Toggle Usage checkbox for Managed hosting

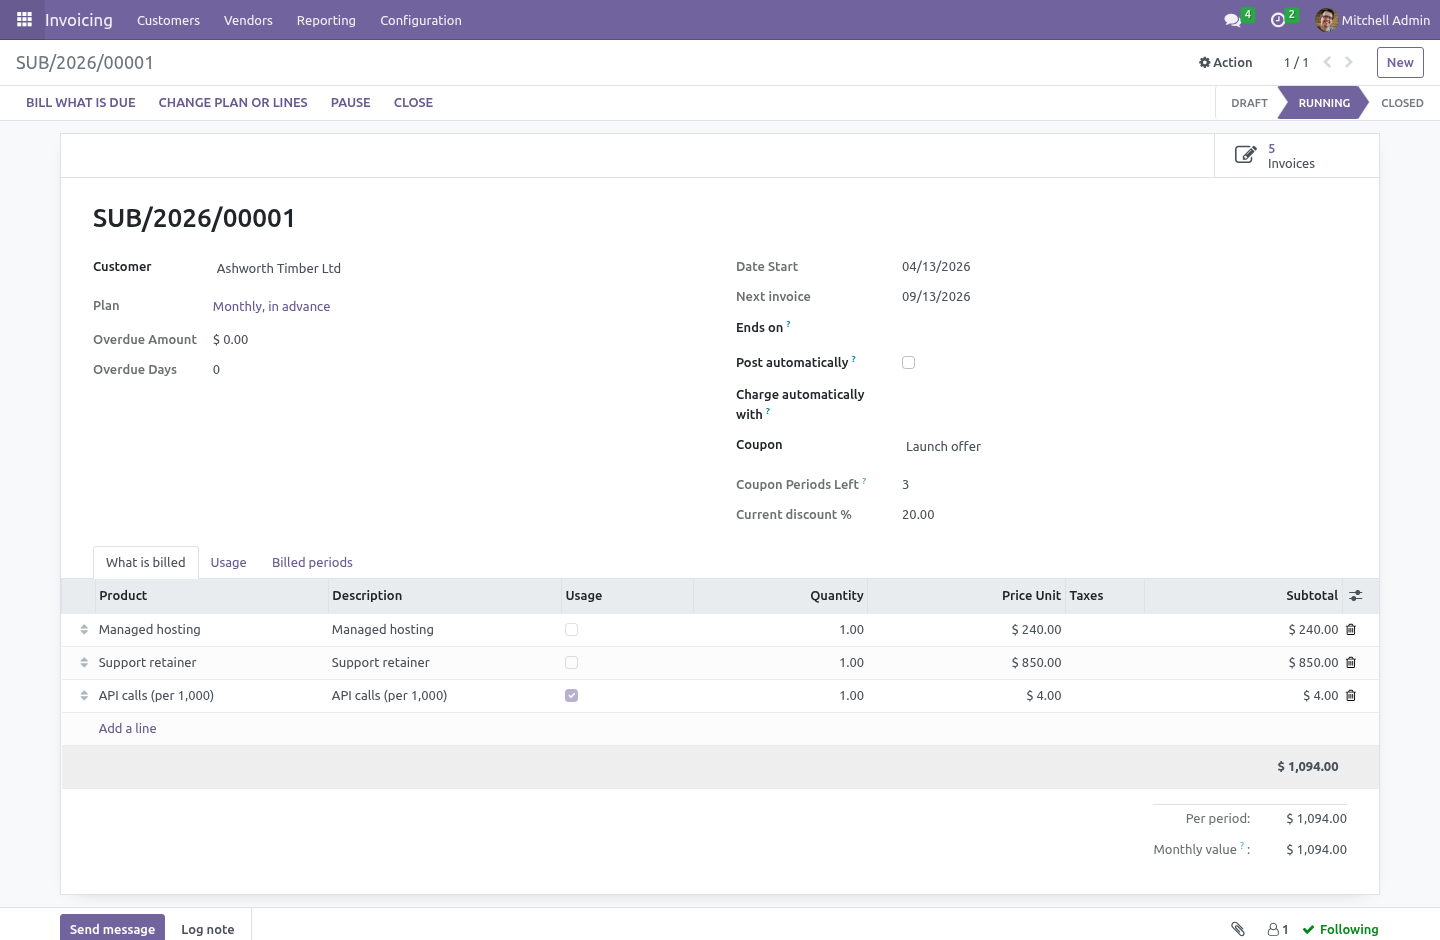571,630
